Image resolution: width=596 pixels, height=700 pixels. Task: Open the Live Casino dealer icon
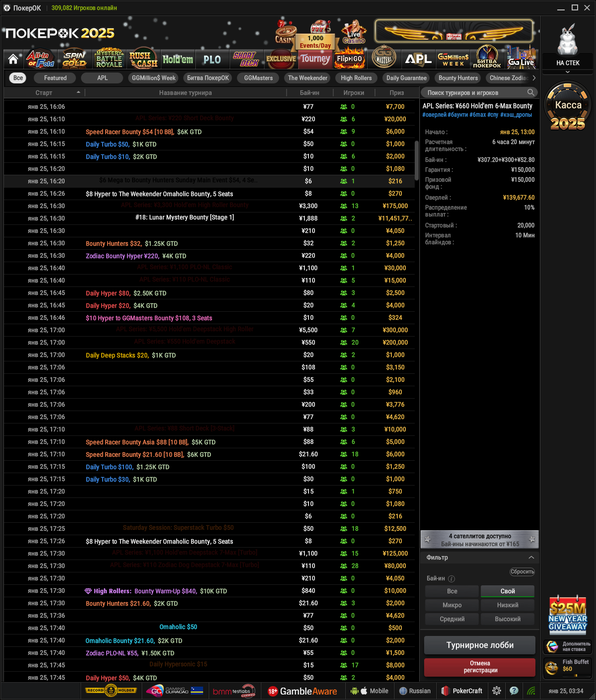point(353,32)
